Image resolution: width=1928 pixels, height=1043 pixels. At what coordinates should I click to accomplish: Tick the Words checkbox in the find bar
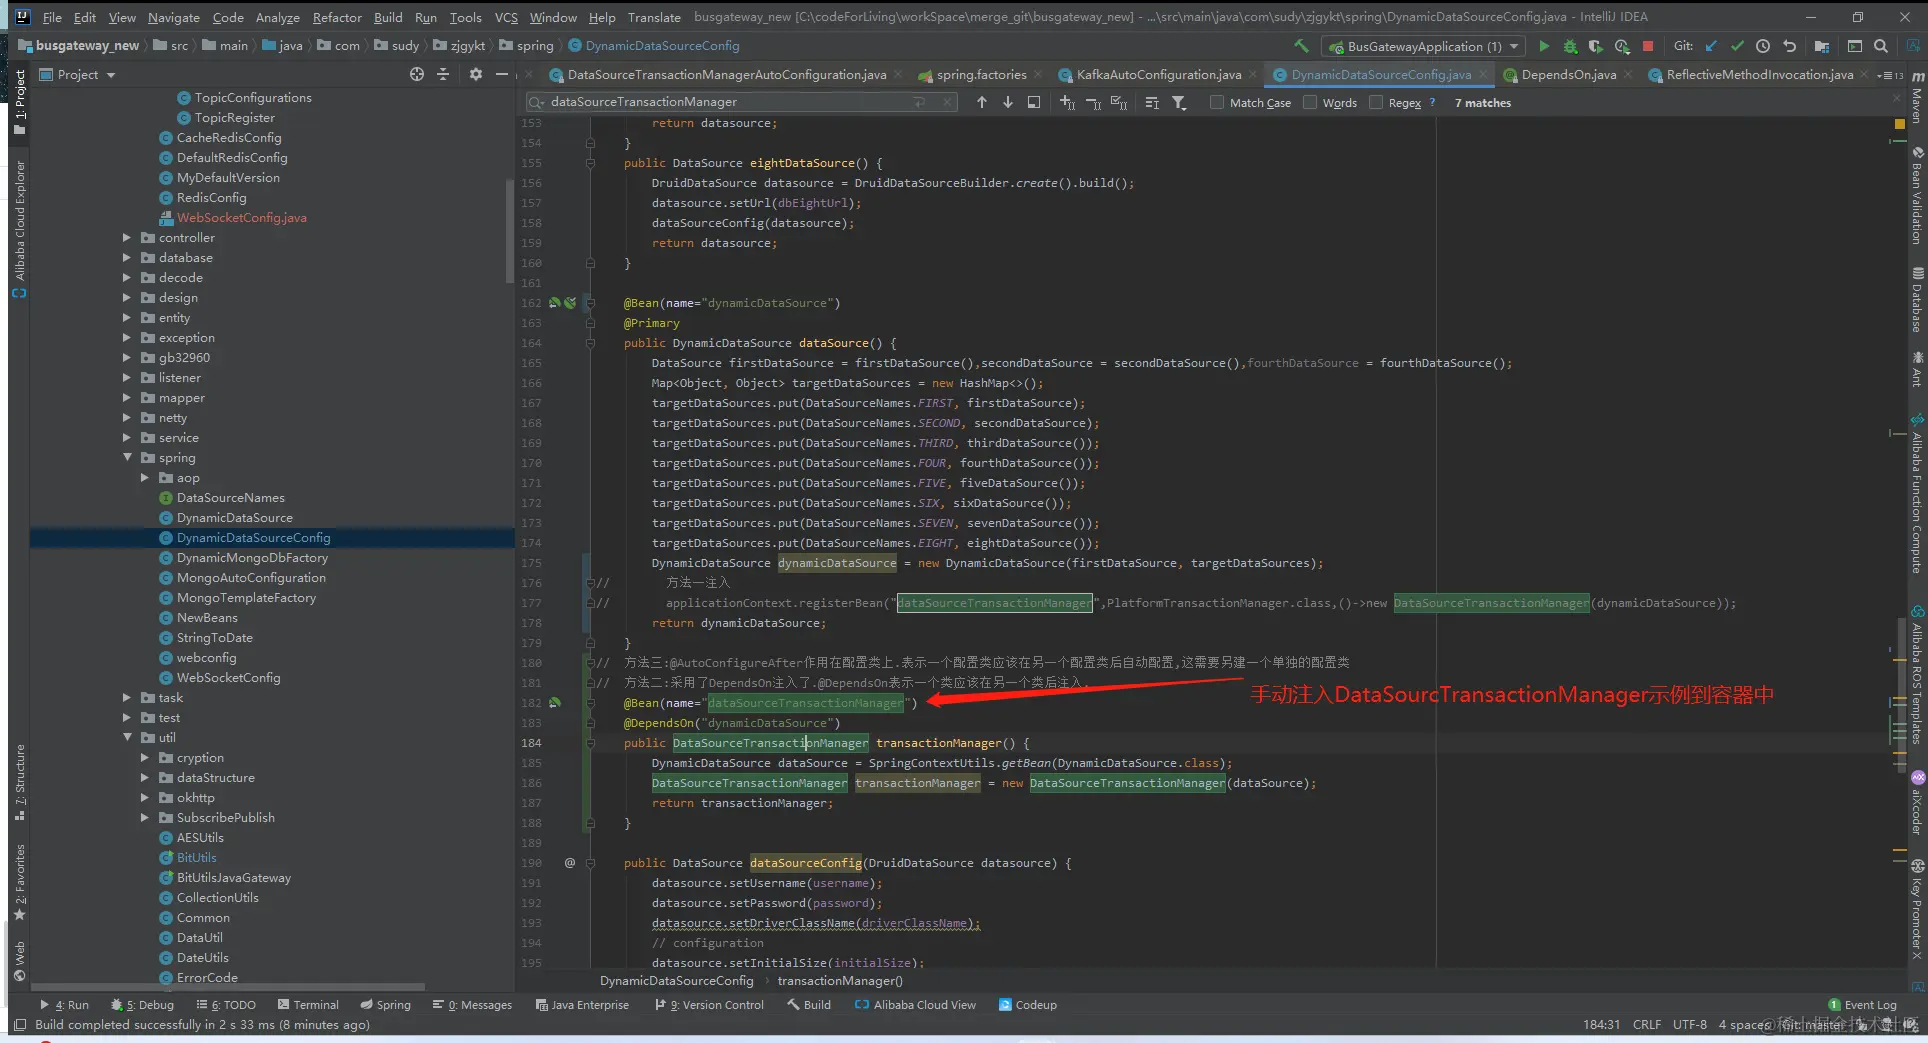pos(1310,102)
